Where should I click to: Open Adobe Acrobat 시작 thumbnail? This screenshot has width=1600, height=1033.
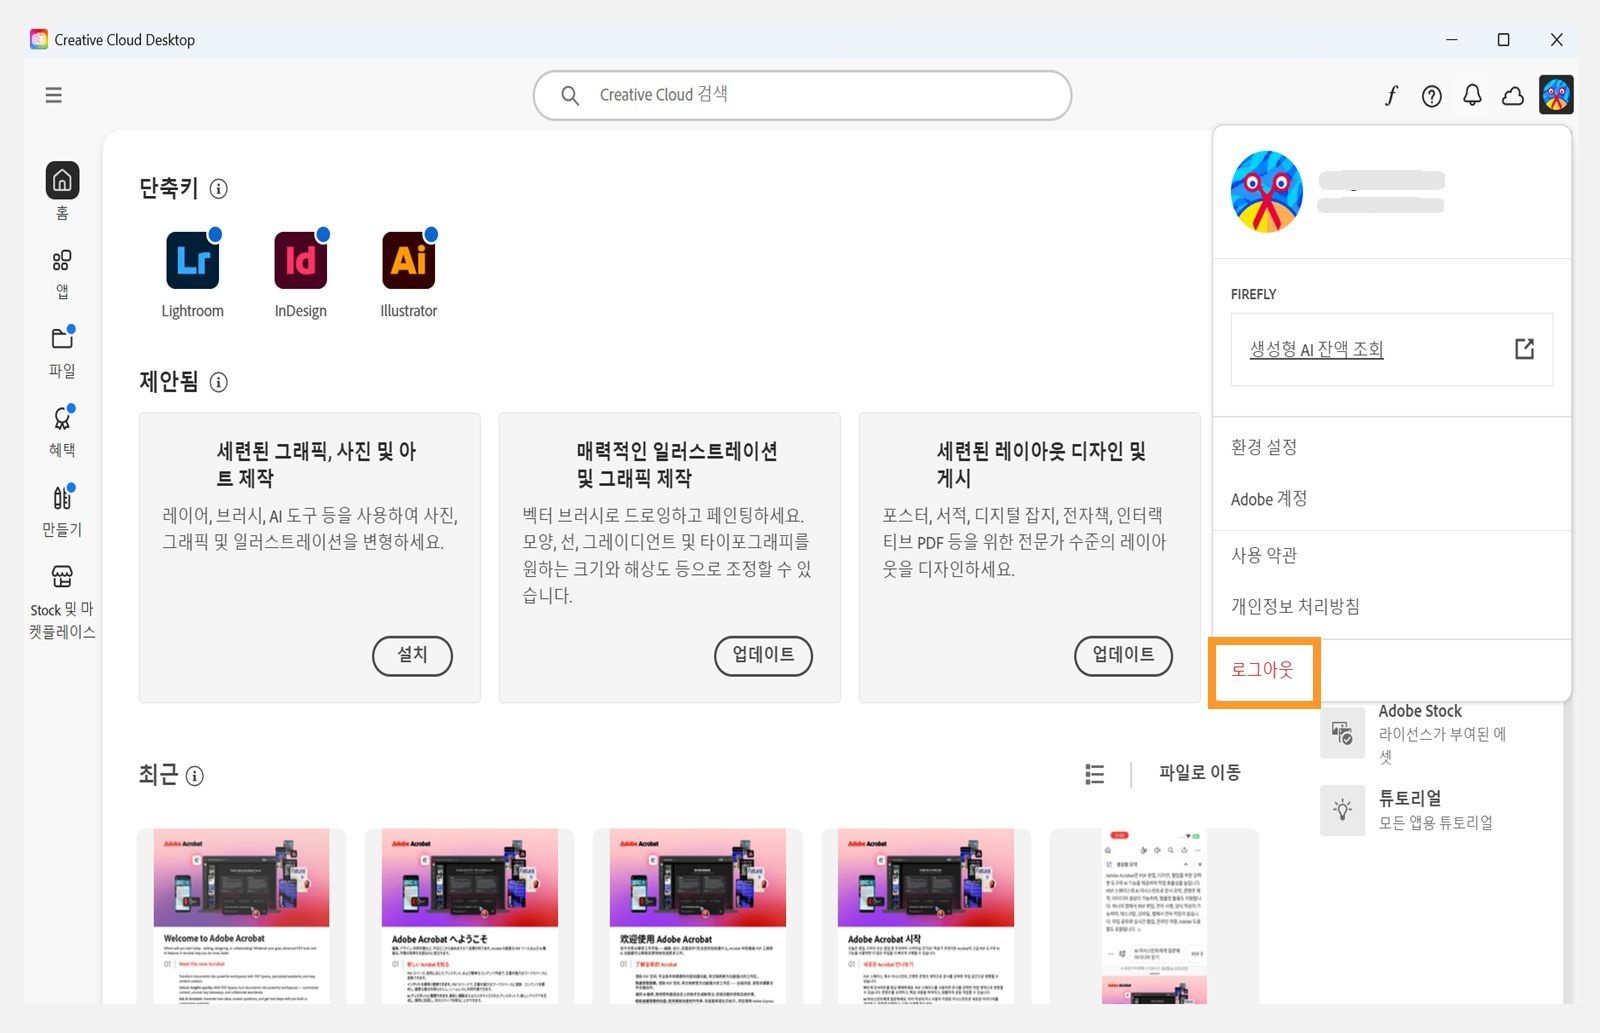(925, 916)
